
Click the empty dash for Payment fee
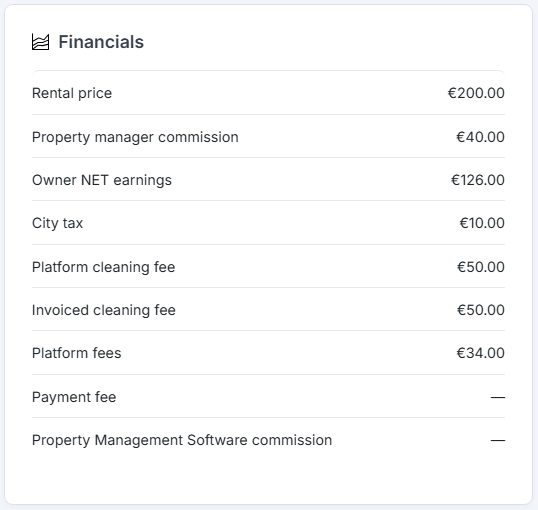tap(498, 397)
